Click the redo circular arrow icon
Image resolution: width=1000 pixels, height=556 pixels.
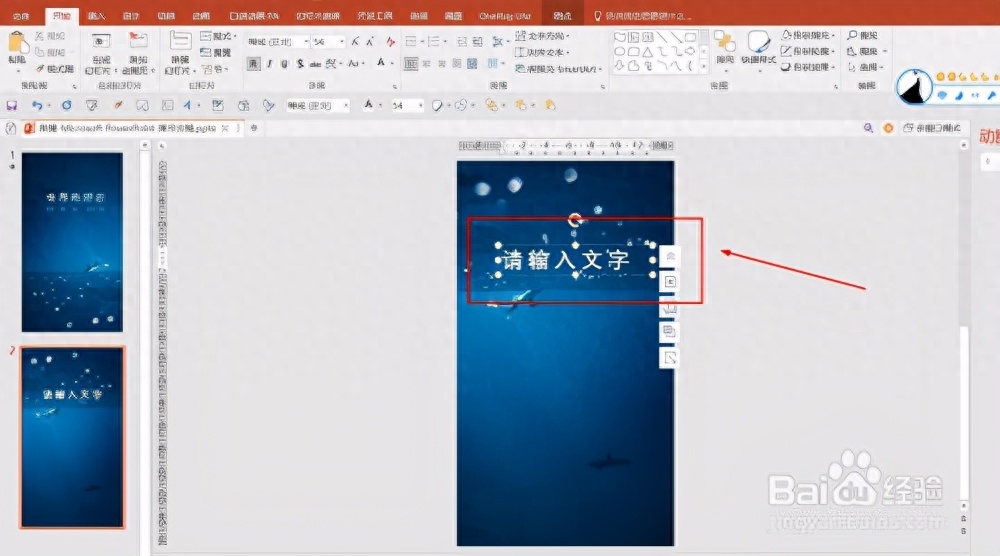66,105
